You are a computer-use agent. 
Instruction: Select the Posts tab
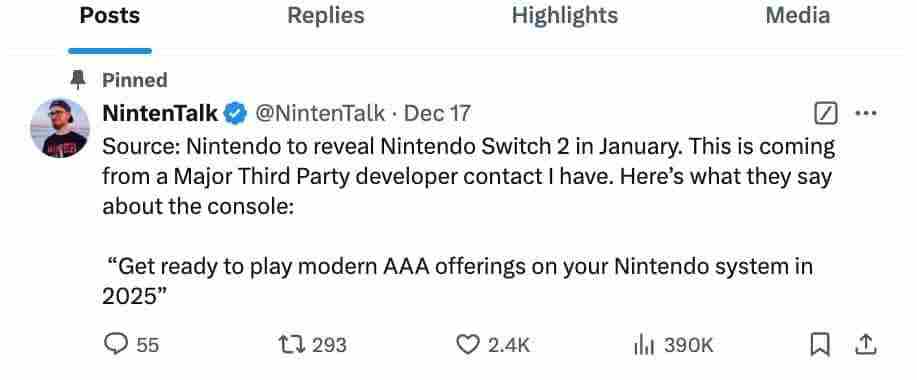click(110, 16)
